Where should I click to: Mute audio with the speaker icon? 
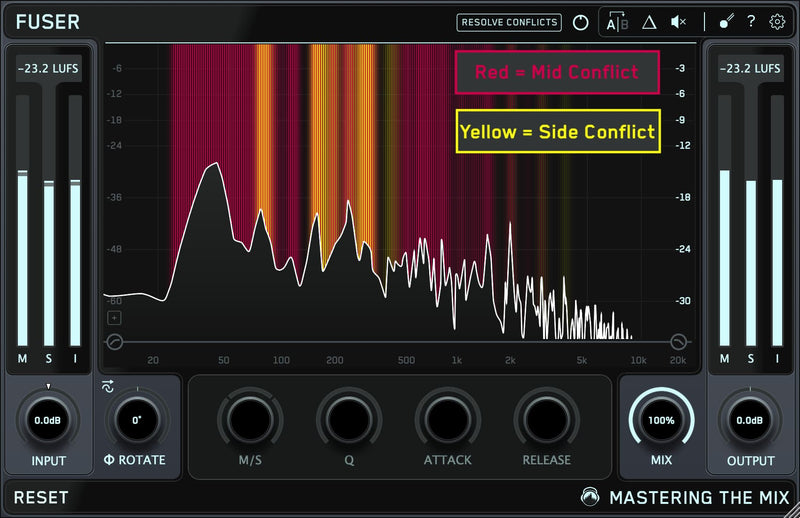[678, 22]
